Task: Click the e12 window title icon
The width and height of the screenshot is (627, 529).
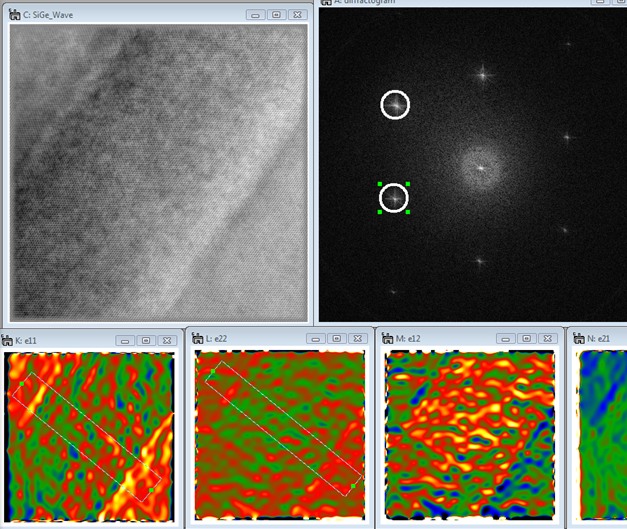Action: pos(387,340)
